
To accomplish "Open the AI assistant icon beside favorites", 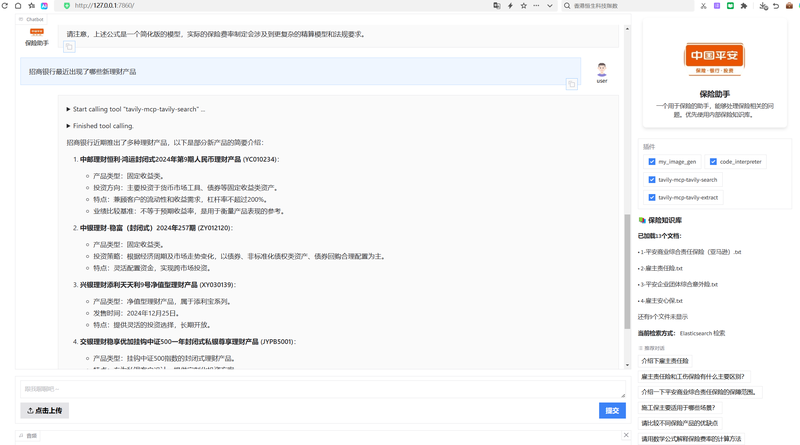I will click(x=44, y=6).
